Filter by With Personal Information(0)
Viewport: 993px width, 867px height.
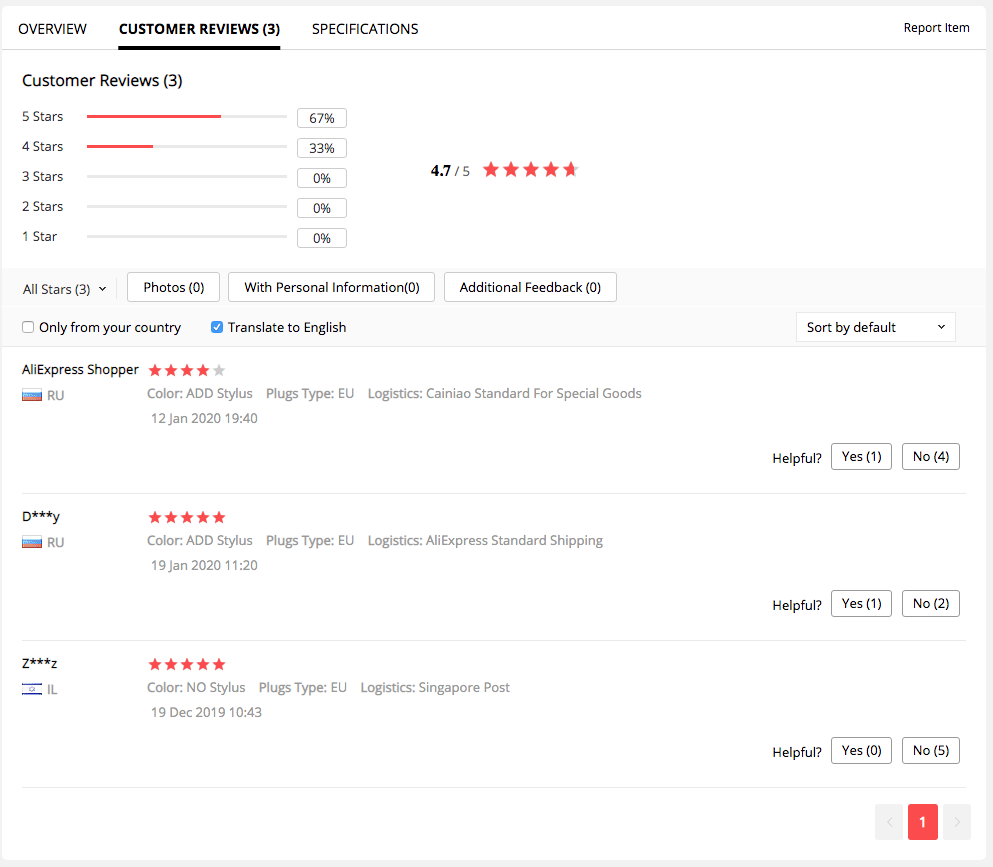[x=331, y=288]
